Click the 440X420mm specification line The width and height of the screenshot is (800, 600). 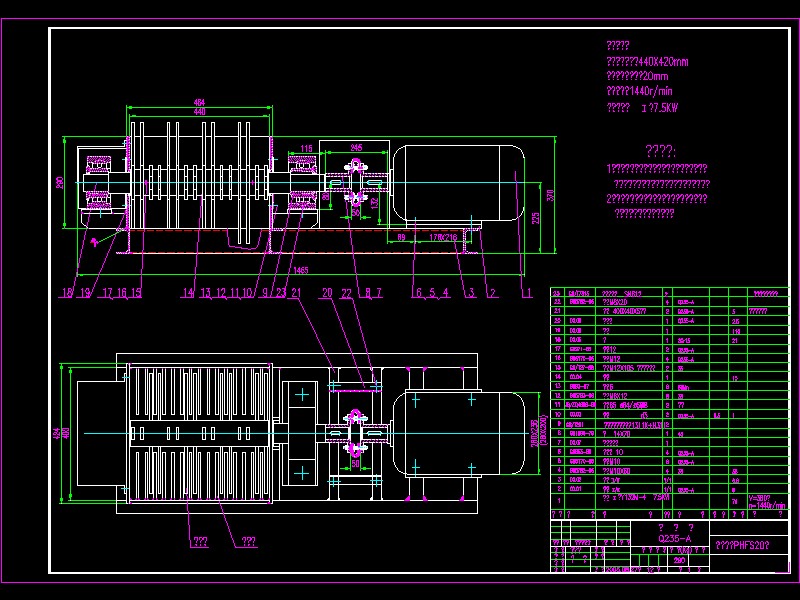pos(647,62)
